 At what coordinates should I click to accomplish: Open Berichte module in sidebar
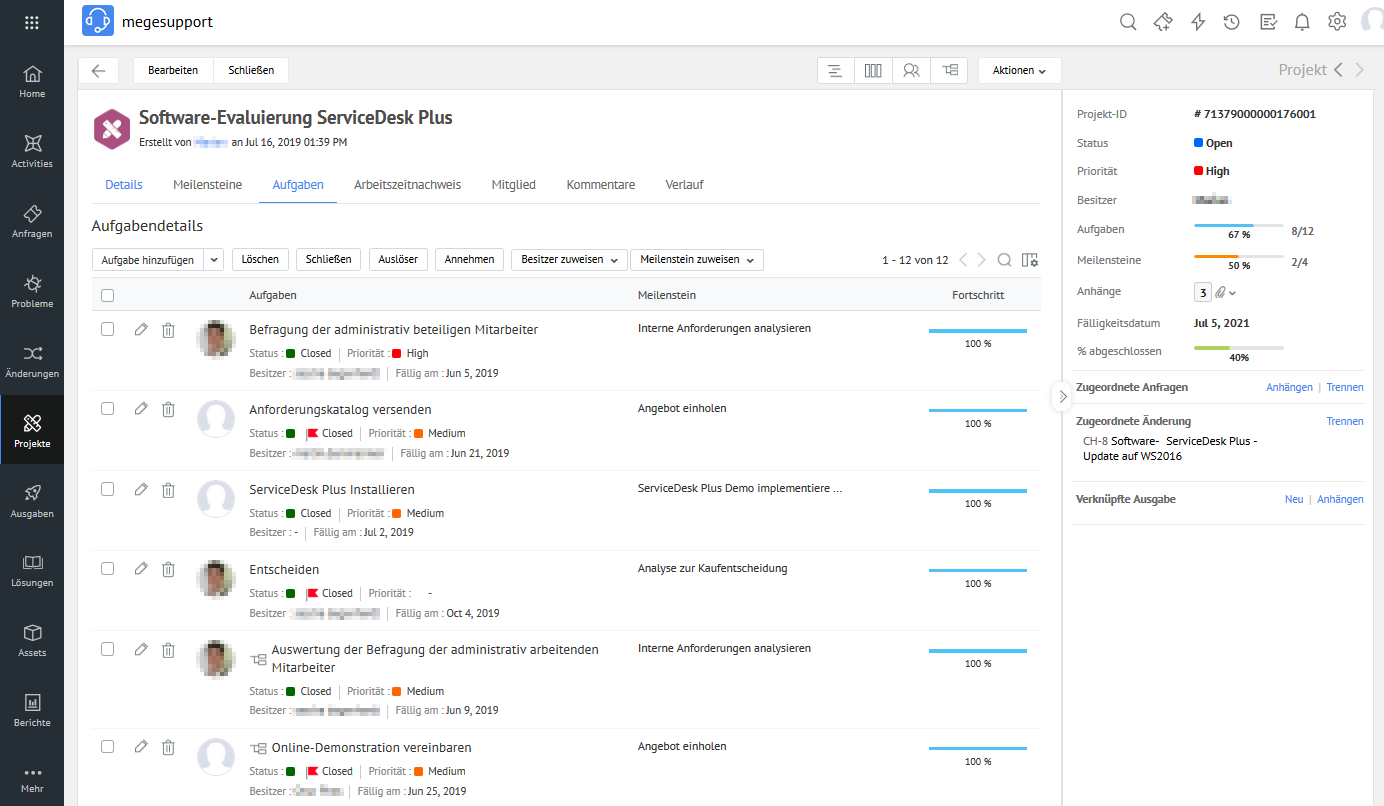point(32,711)
